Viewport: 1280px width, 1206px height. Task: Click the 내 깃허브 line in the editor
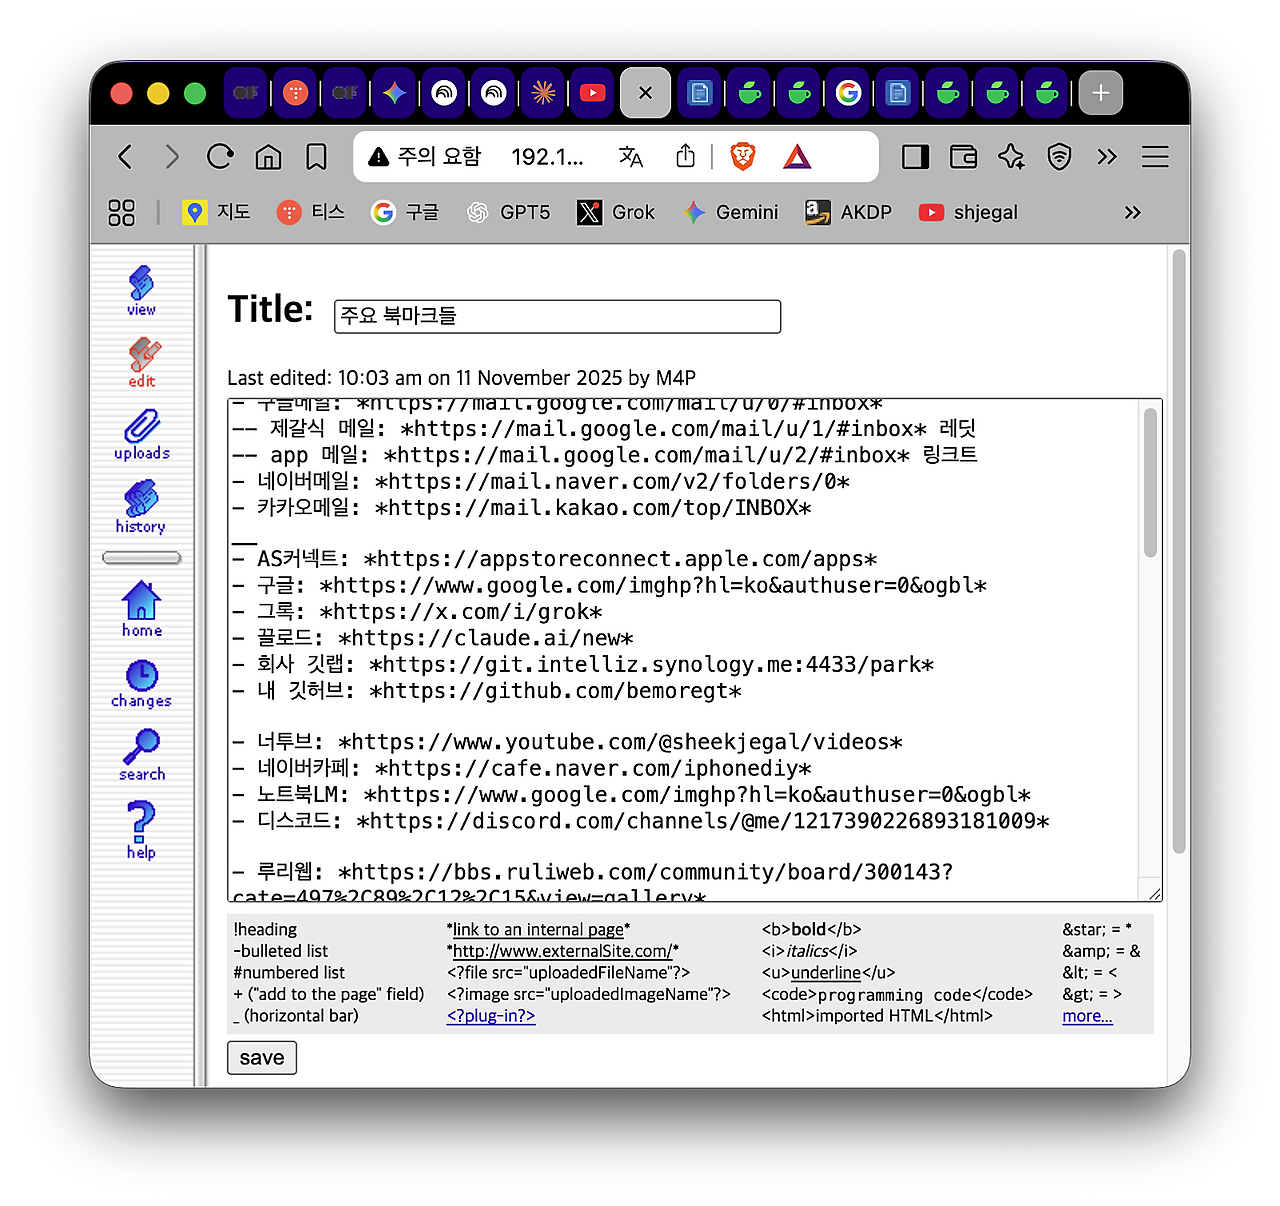click(487, 690)
